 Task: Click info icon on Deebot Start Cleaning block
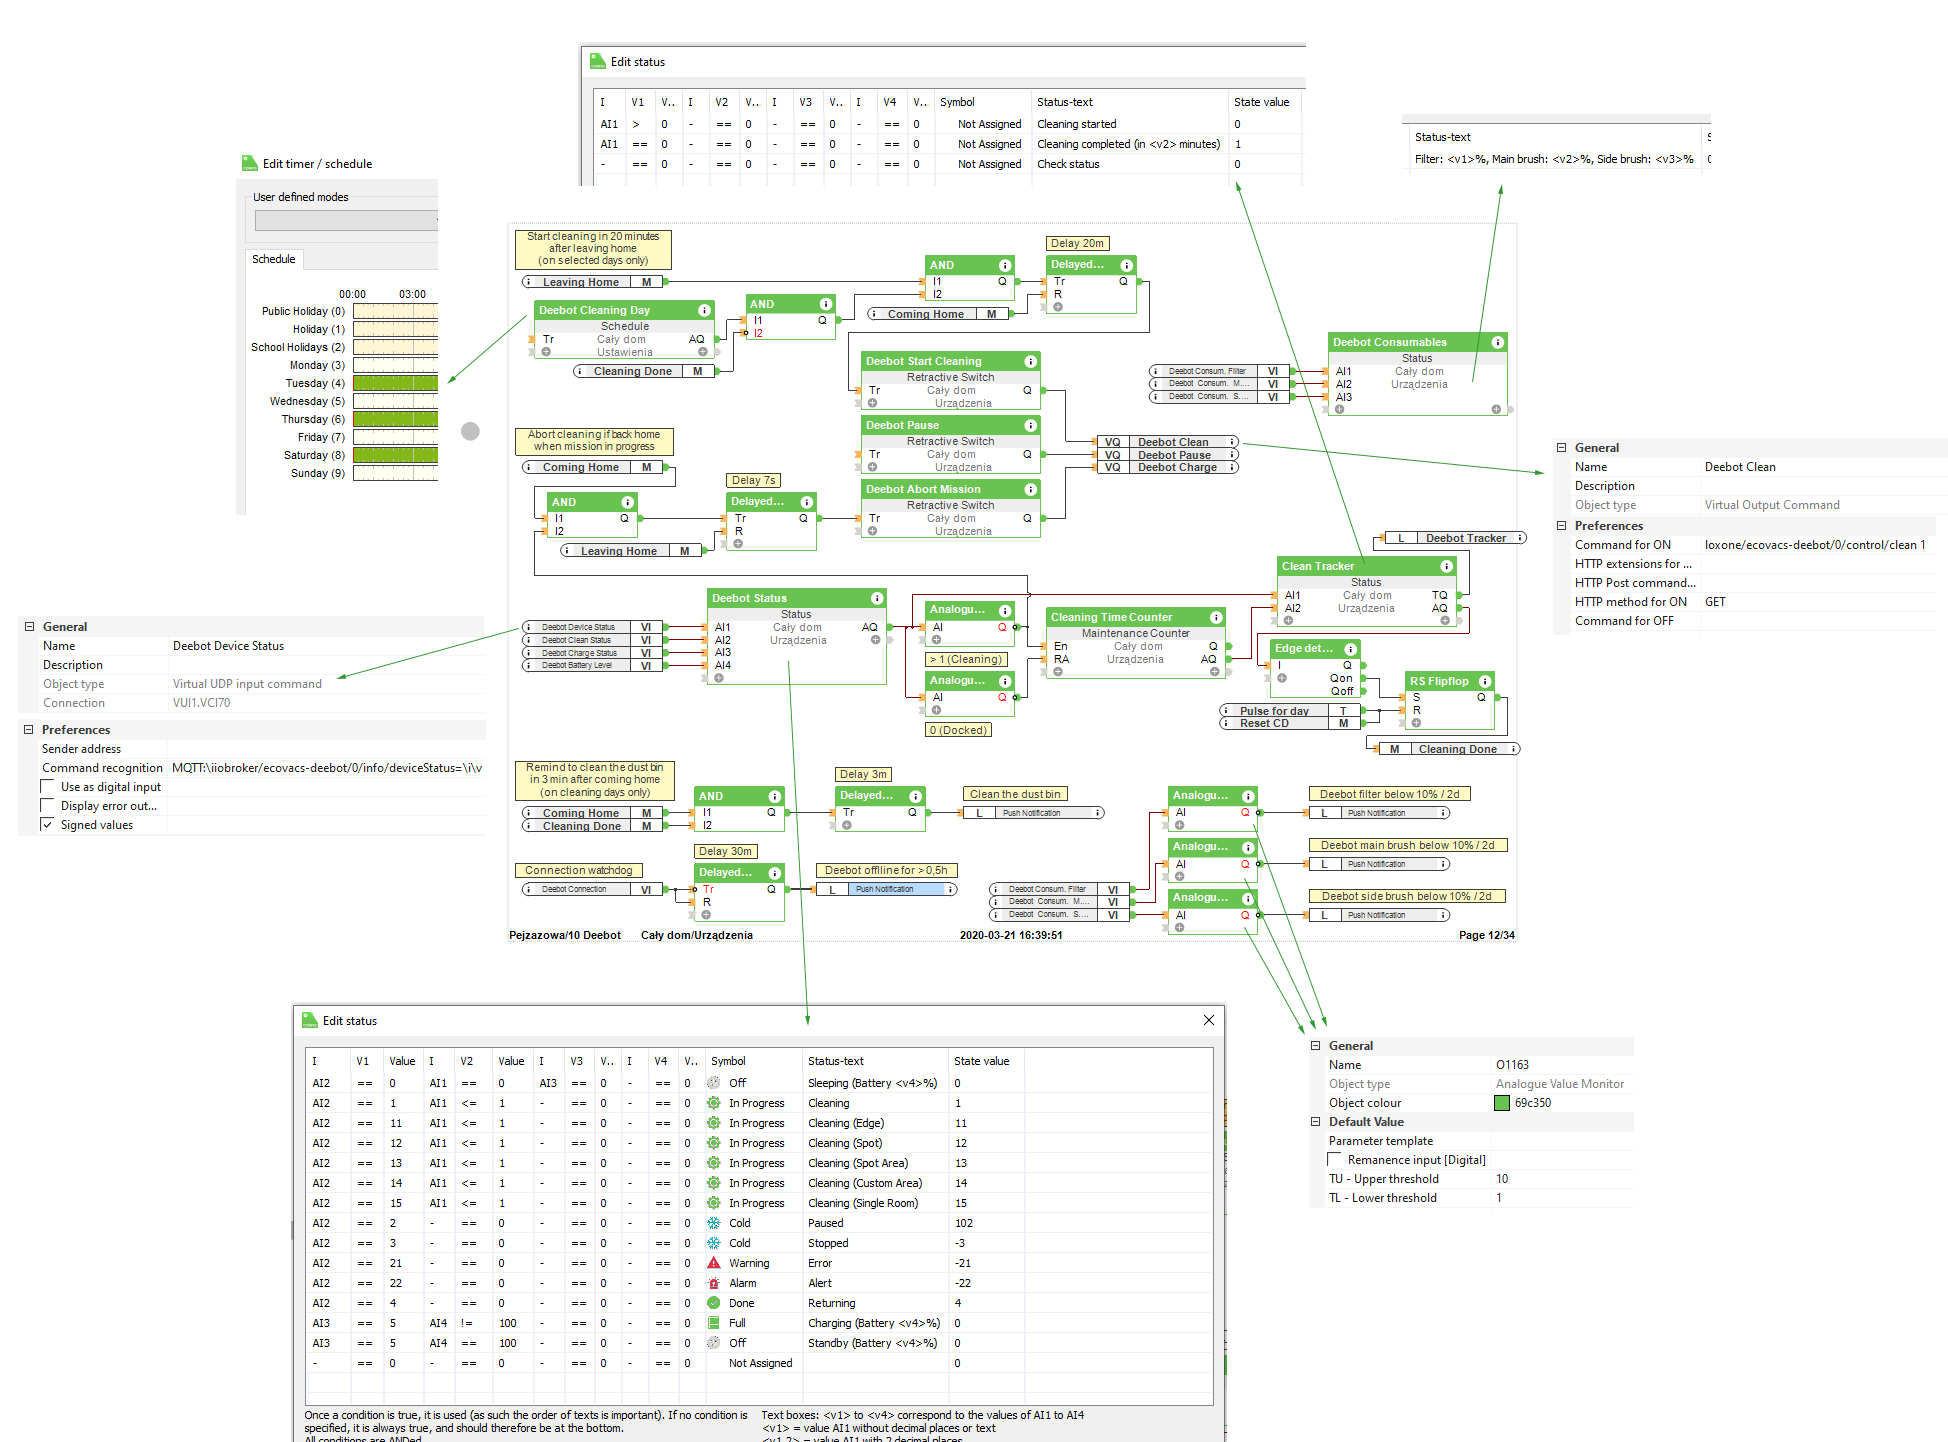click(x=1030, y=361)
